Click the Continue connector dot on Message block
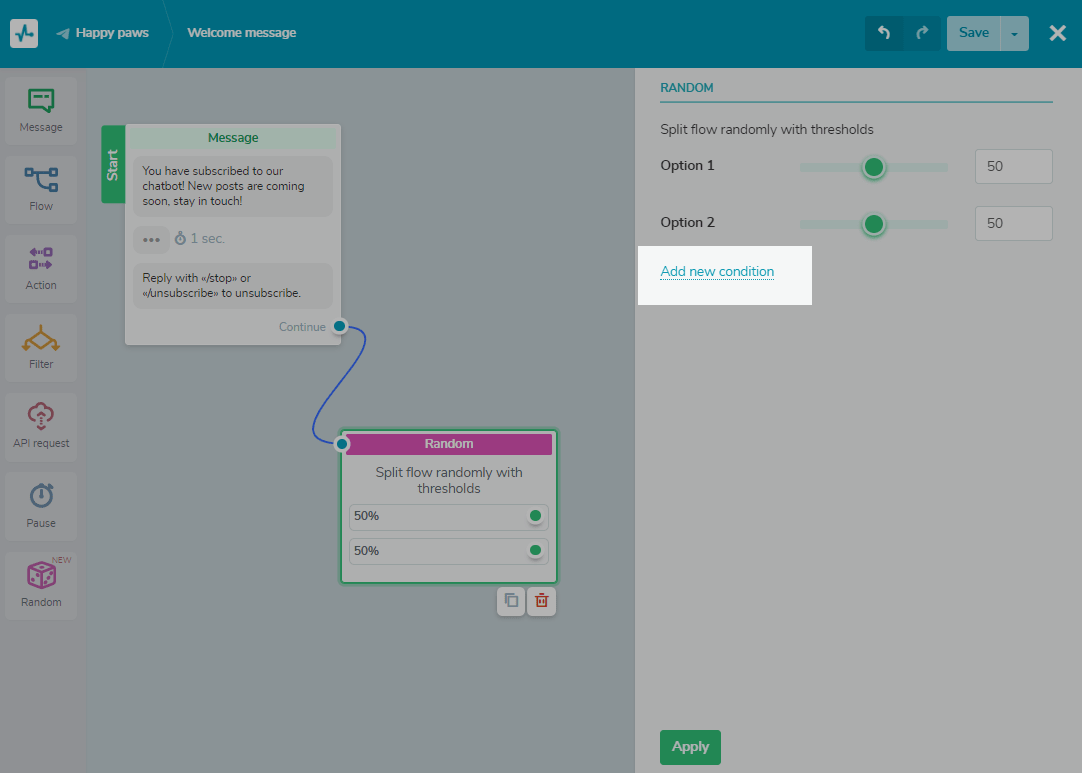 click(339, 326)
